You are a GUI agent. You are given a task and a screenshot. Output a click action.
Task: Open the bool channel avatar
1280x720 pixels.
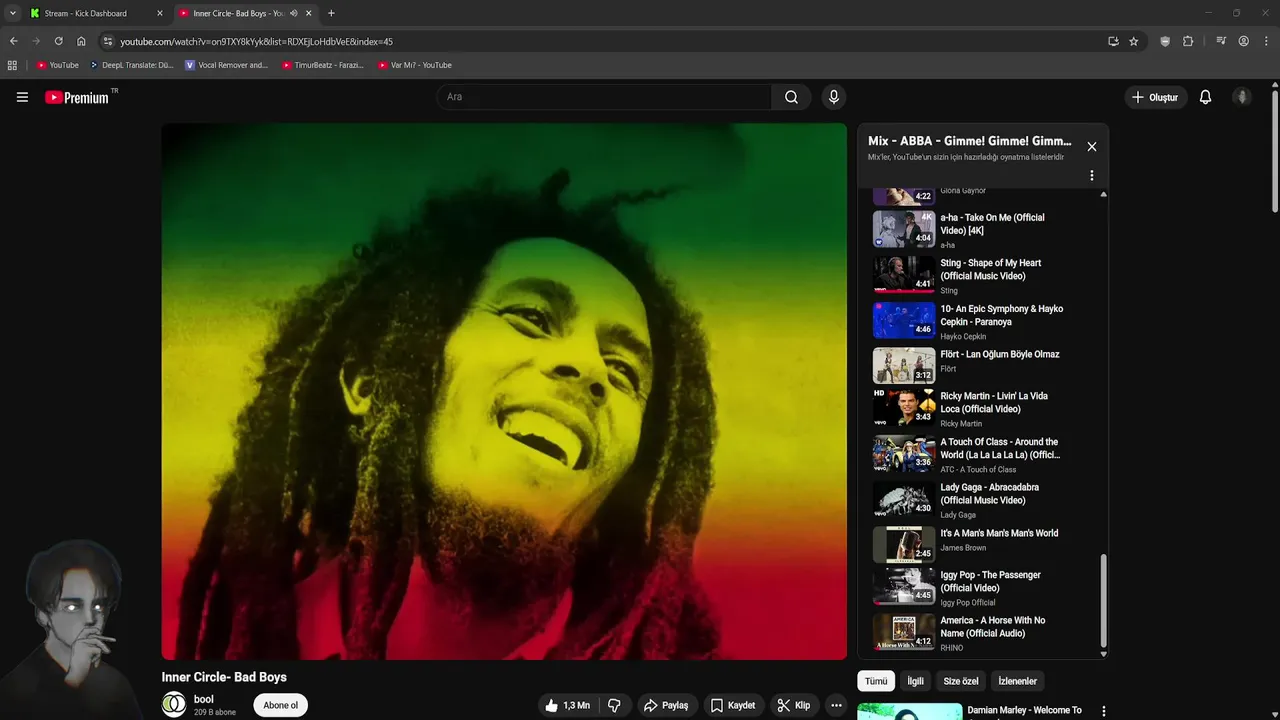tap(174, 705)
